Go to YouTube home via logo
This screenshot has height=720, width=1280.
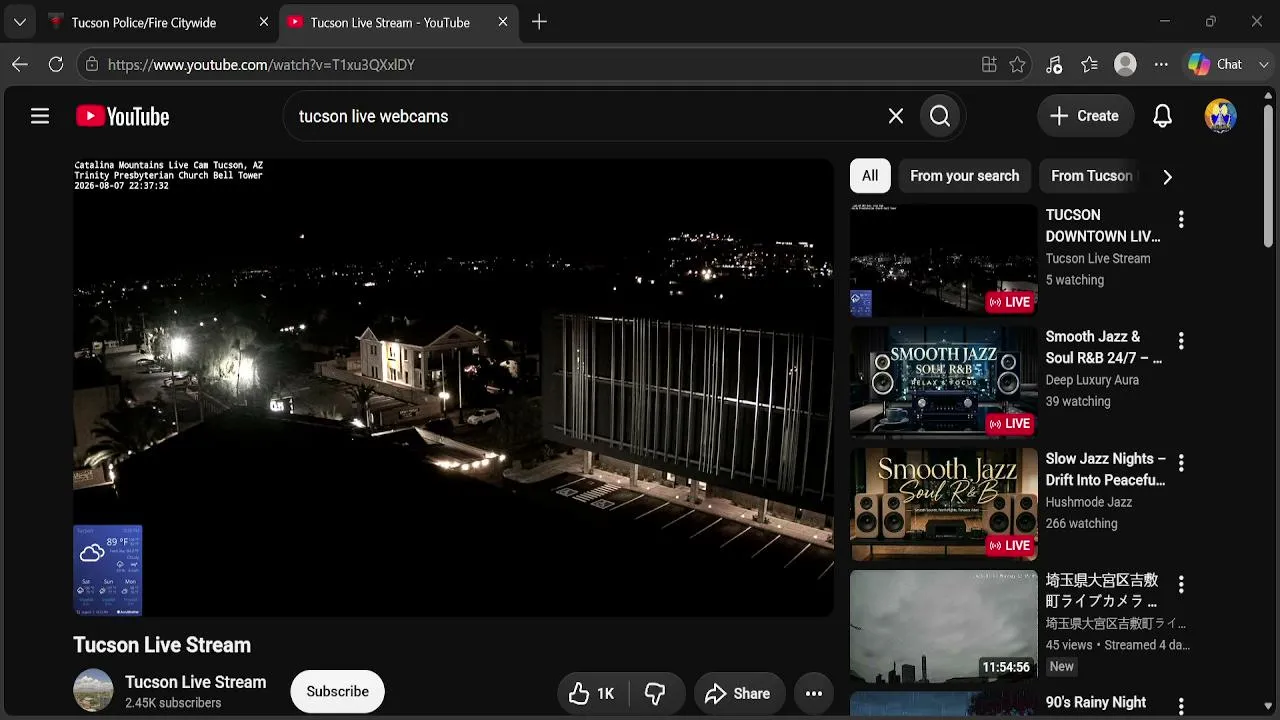(122, 116)
